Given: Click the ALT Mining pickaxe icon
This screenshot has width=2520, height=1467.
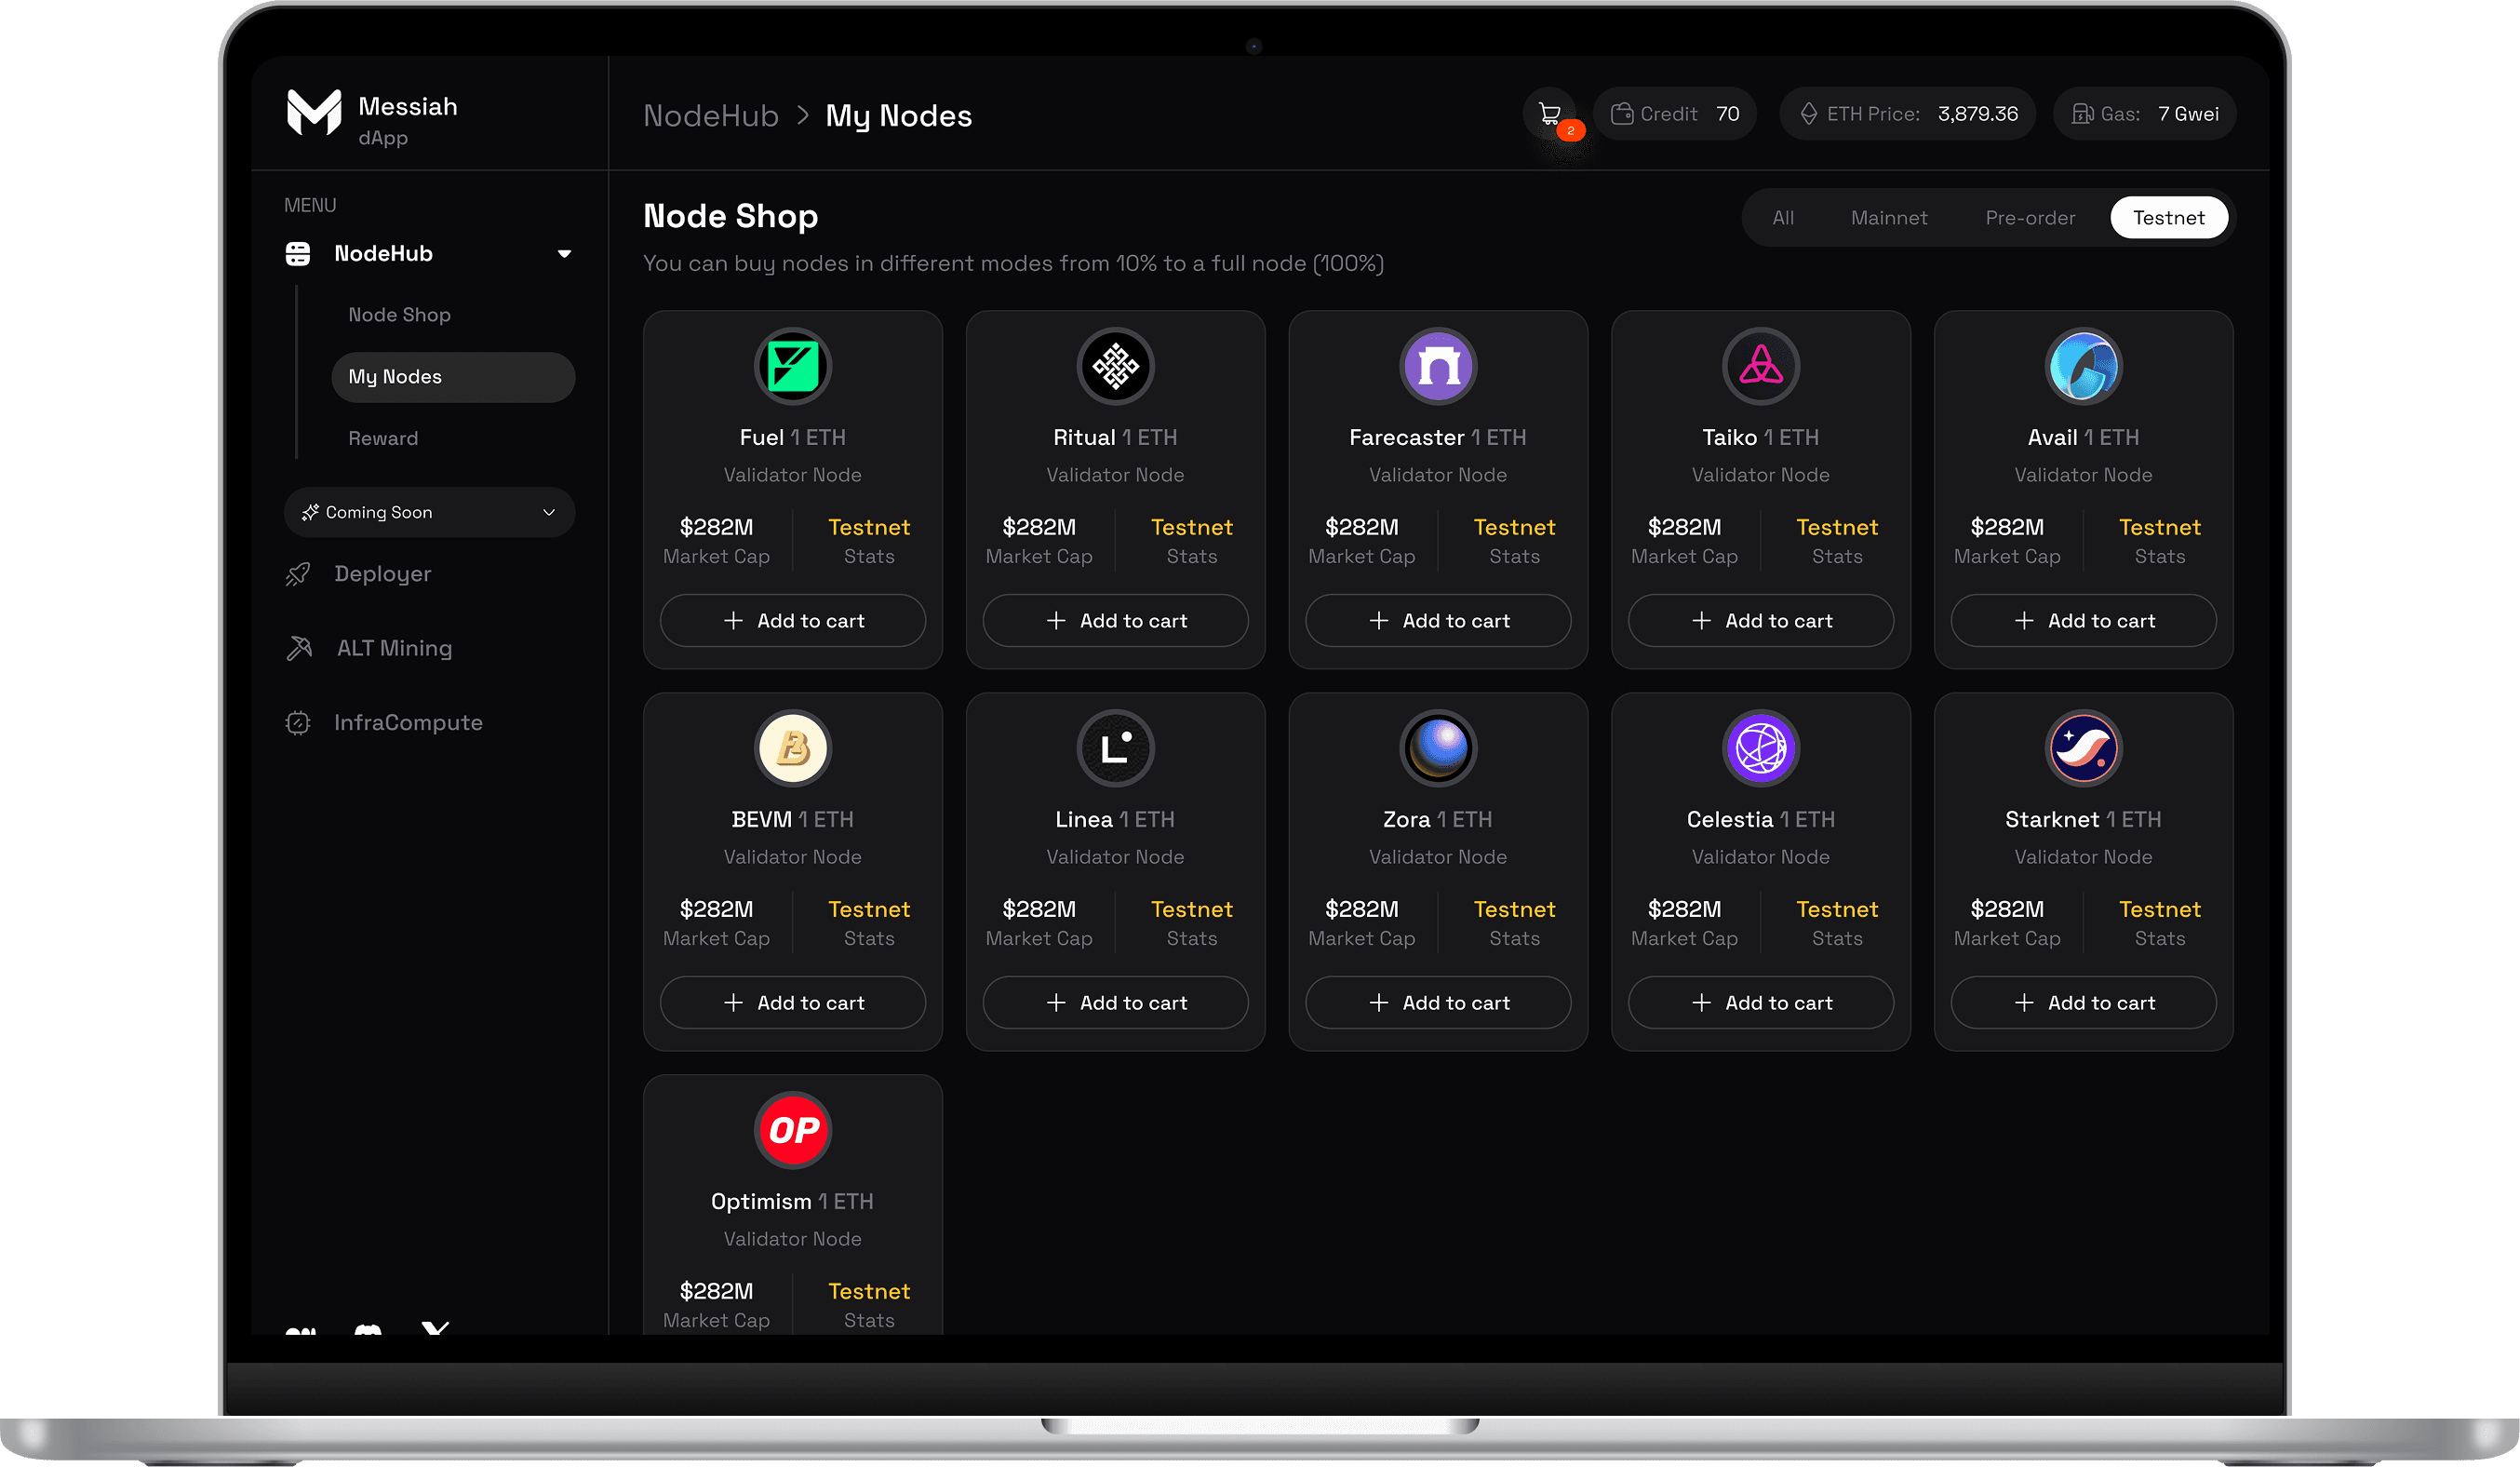Looking at the screenshot, I should point(299,648).
